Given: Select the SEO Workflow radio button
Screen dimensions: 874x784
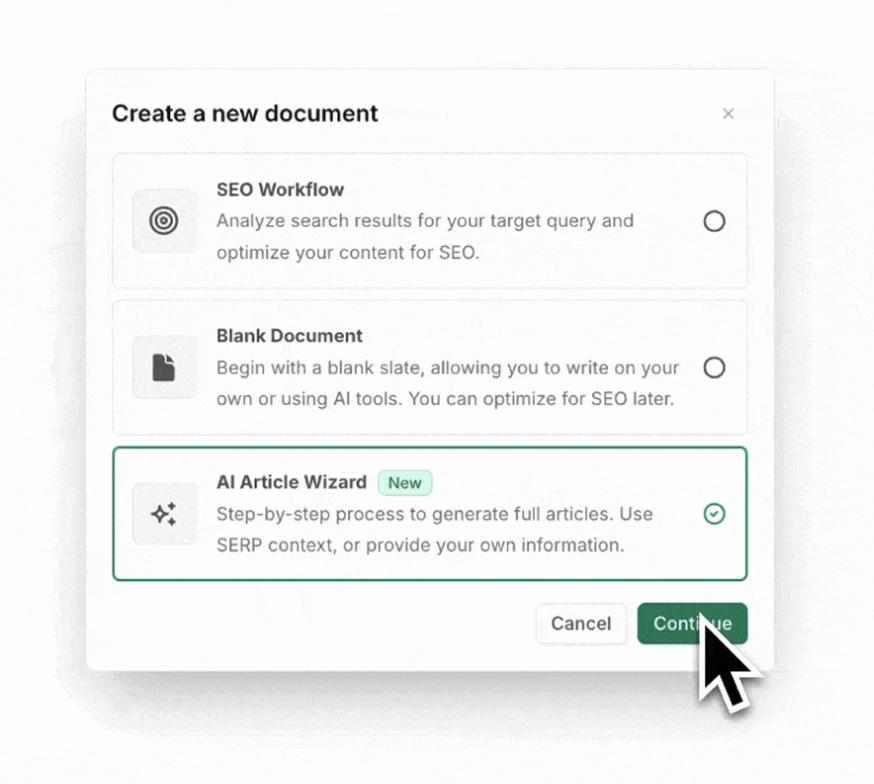Looking at the screenshot, I should click(714, 221).
